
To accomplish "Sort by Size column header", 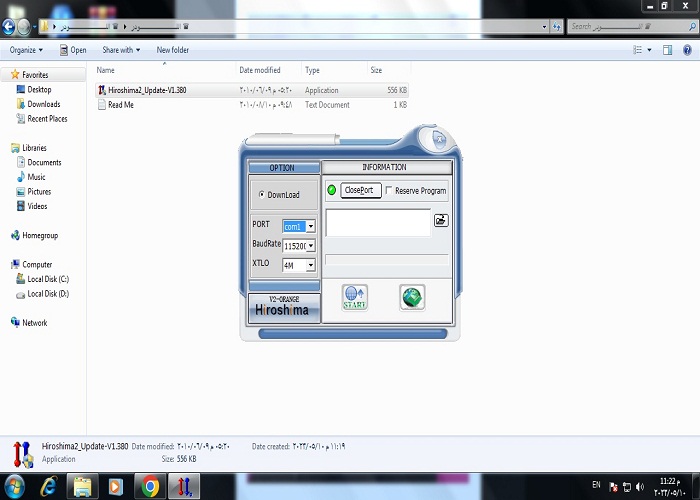I will pyautogui.click(x=388, y=70).
